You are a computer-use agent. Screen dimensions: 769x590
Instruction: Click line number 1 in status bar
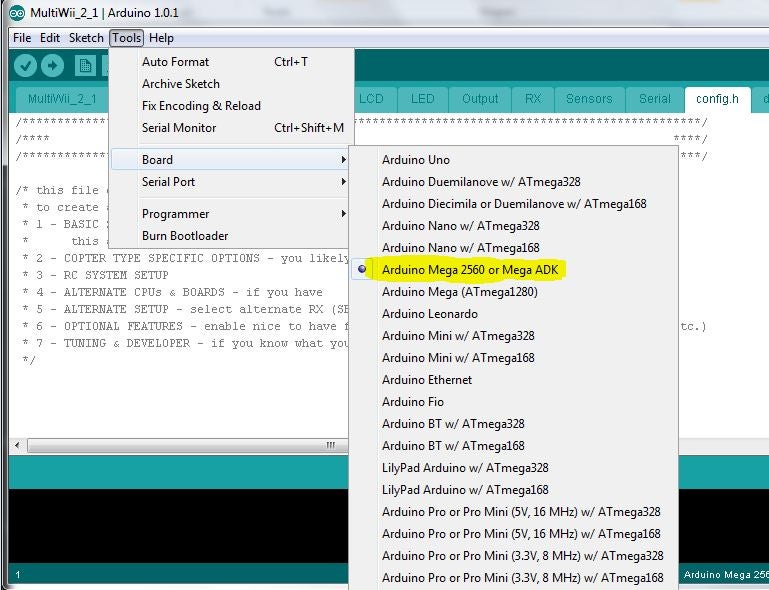pyautogui.click(x=18, y=574)
